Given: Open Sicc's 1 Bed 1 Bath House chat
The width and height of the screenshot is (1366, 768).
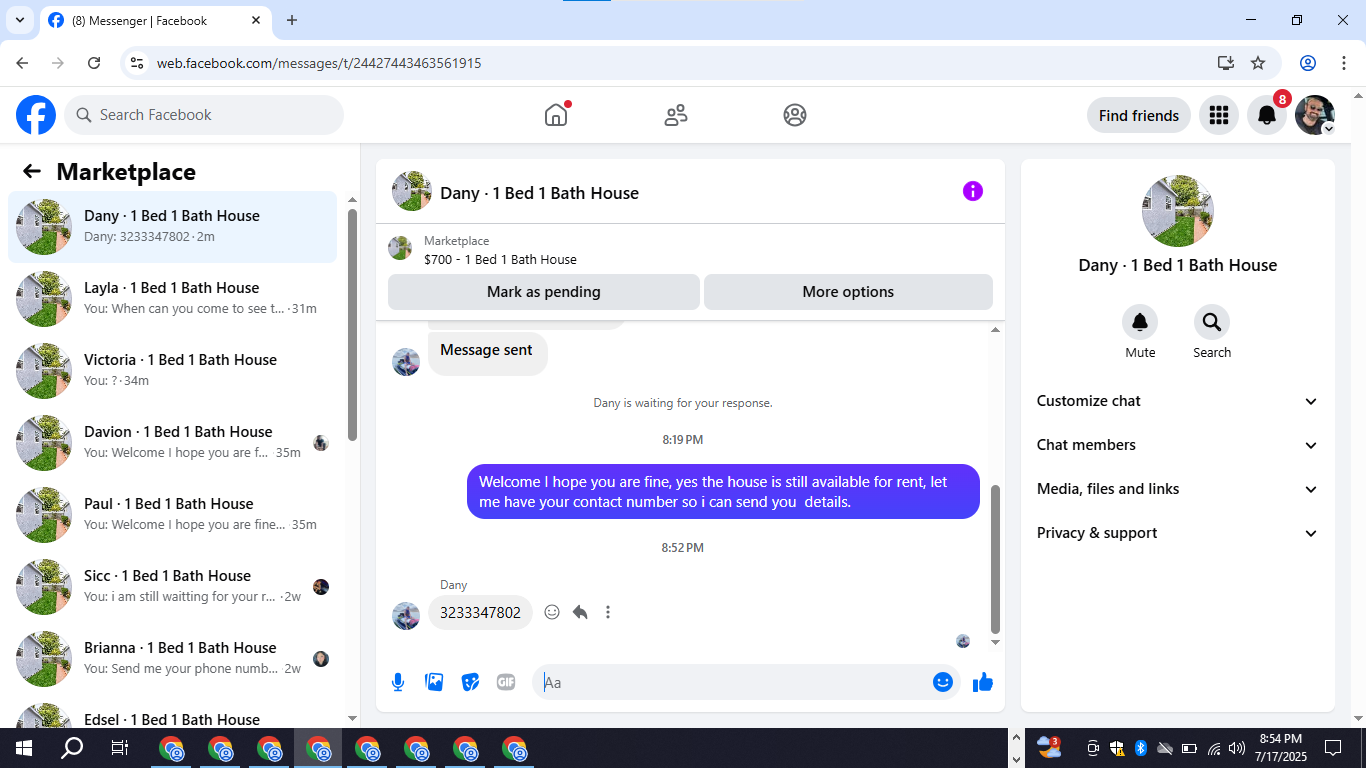Looking at the screenshot, I should click(173, 587).
